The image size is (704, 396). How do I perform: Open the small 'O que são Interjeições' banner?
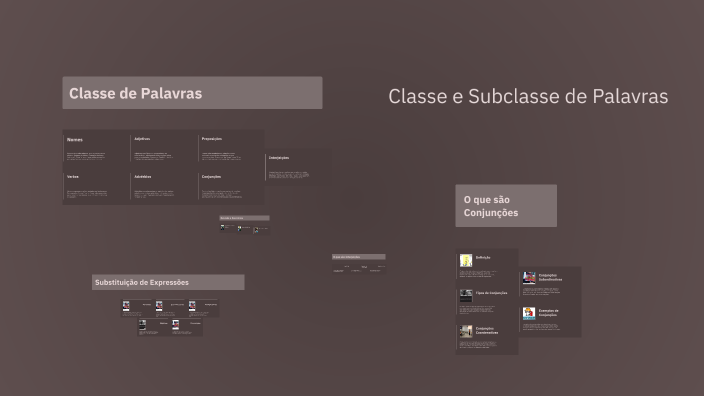click(359, 257)
